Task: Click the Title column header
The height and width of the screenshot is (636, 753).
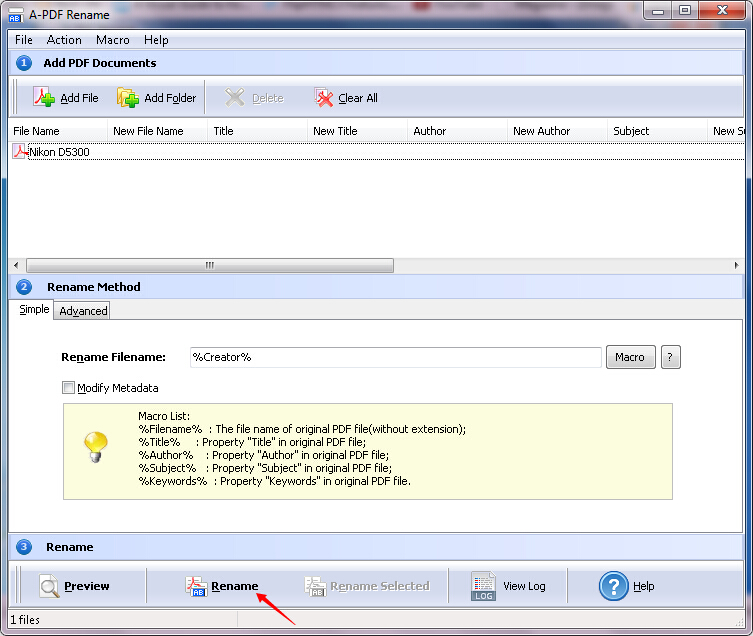Action: (257, 131)
